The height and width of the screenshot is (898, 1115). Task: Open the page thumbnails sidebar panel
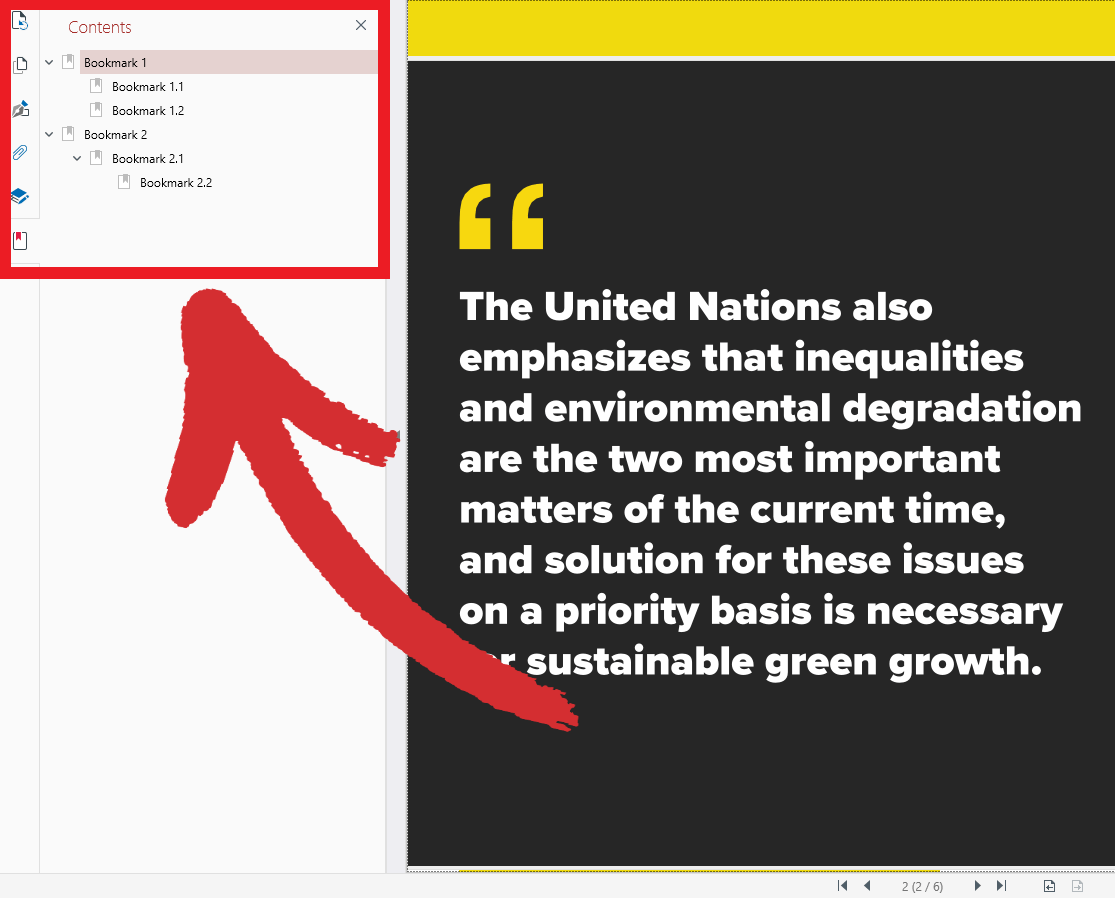coord(20,65)
